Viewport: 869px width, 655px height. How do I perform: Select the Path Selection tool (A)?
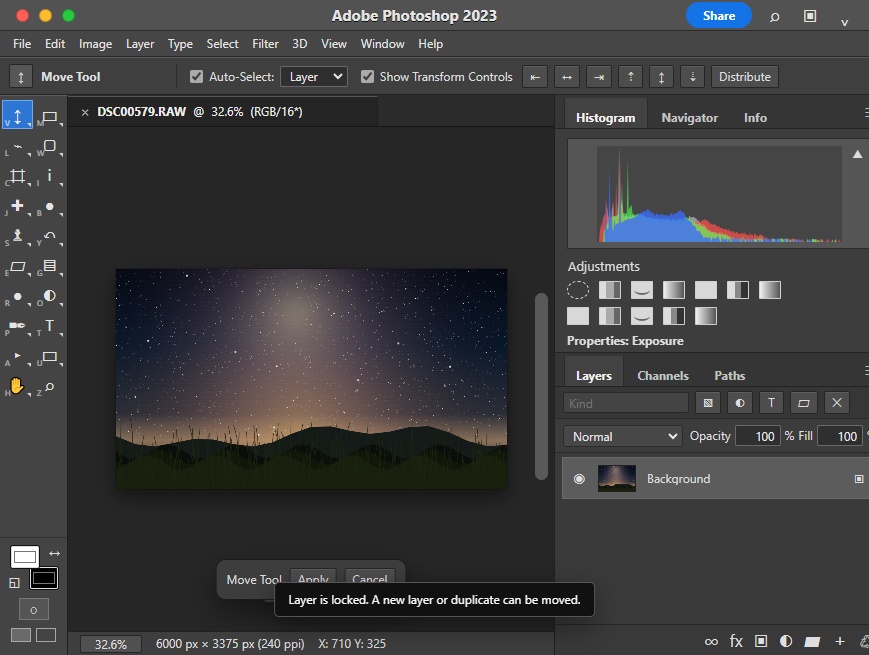(x=18, y=356)
